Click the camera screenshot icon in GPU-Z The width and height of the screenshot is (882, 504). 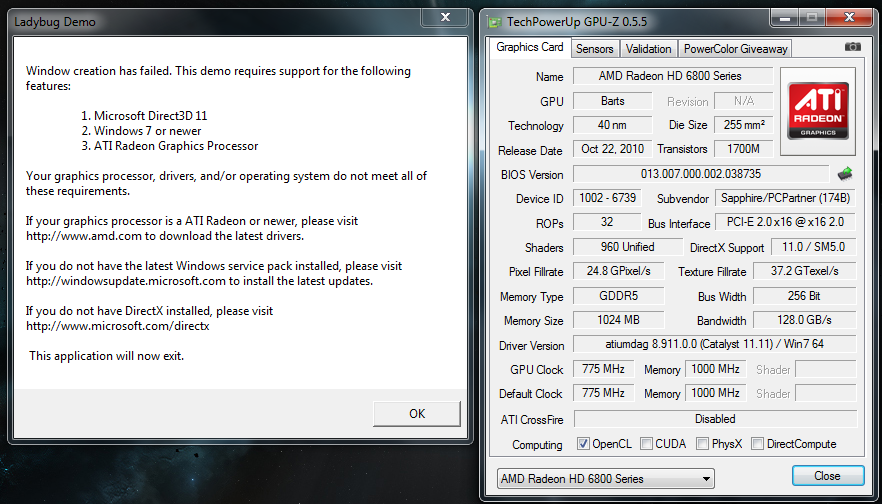(852, 47)
